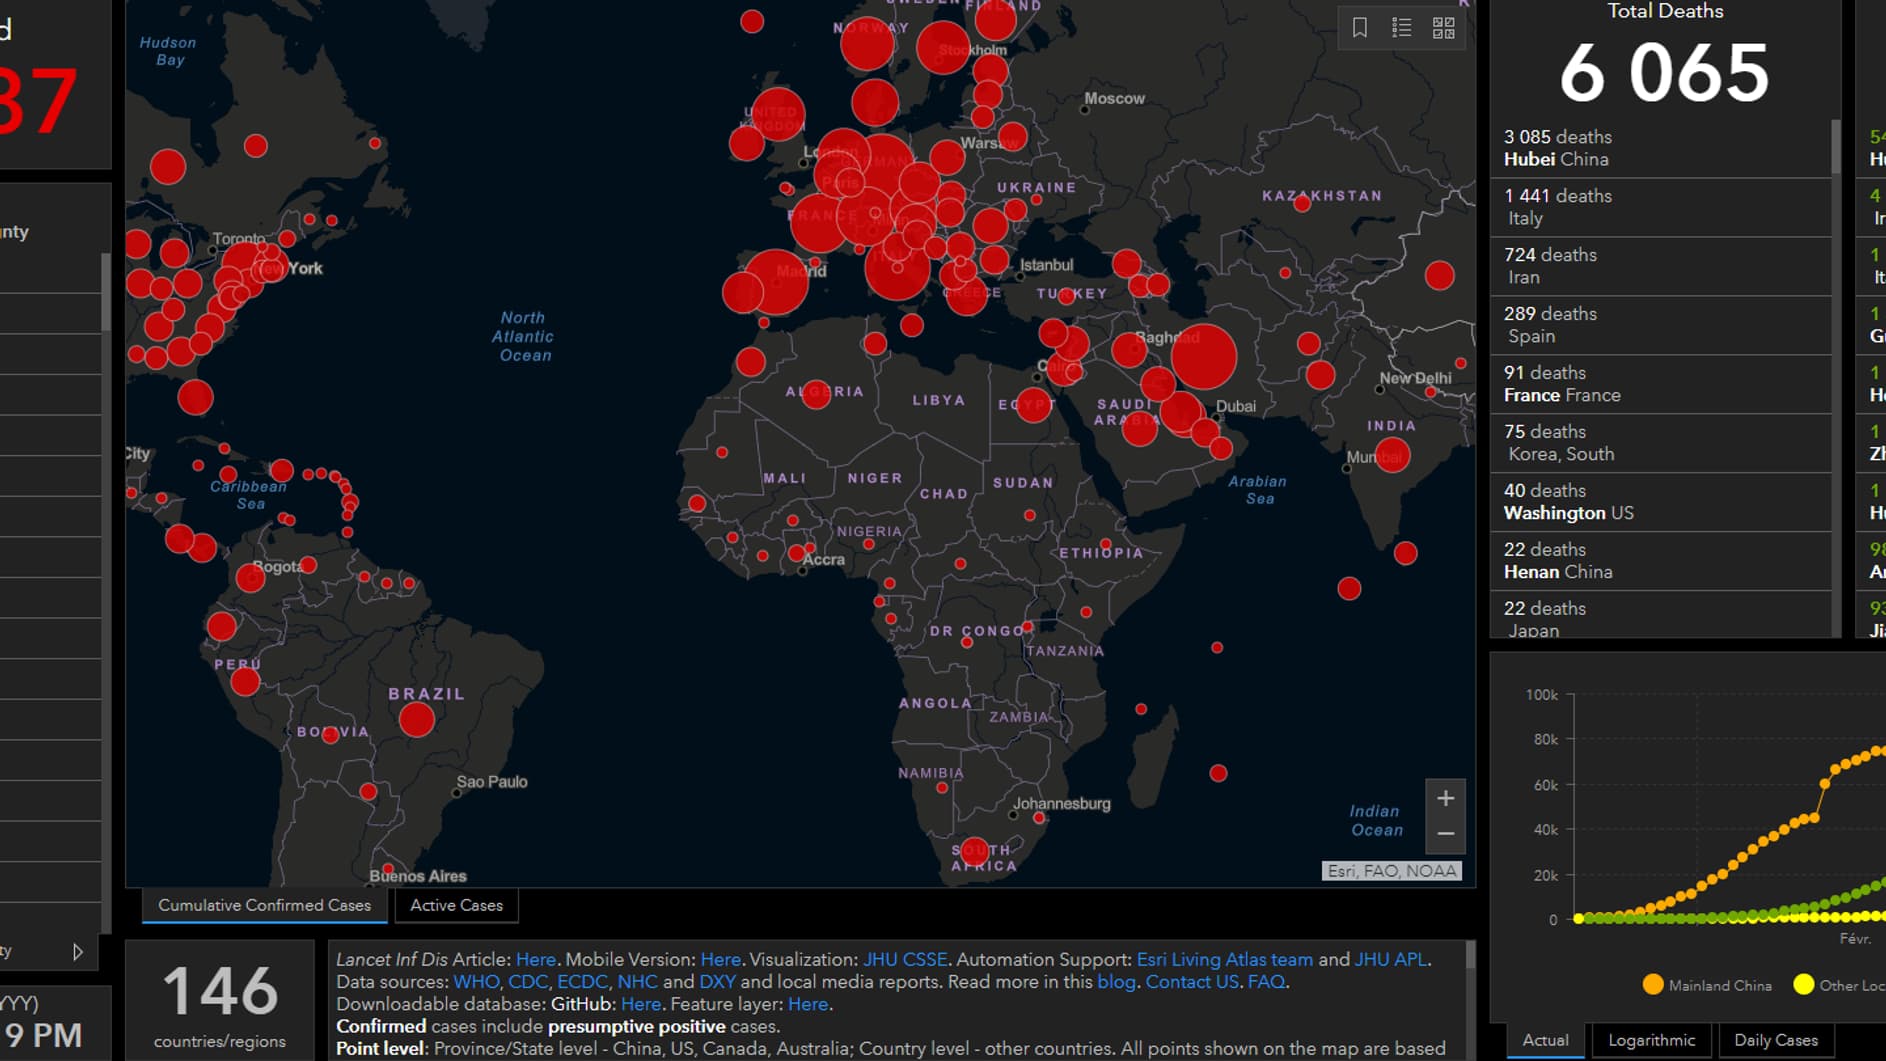Open the WHO data source link

tap(476, 982)
